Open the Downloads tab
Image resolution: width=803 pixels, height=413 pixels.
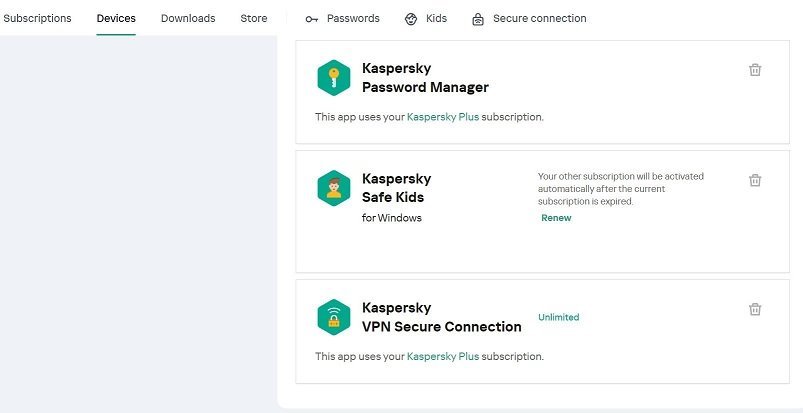188,18
